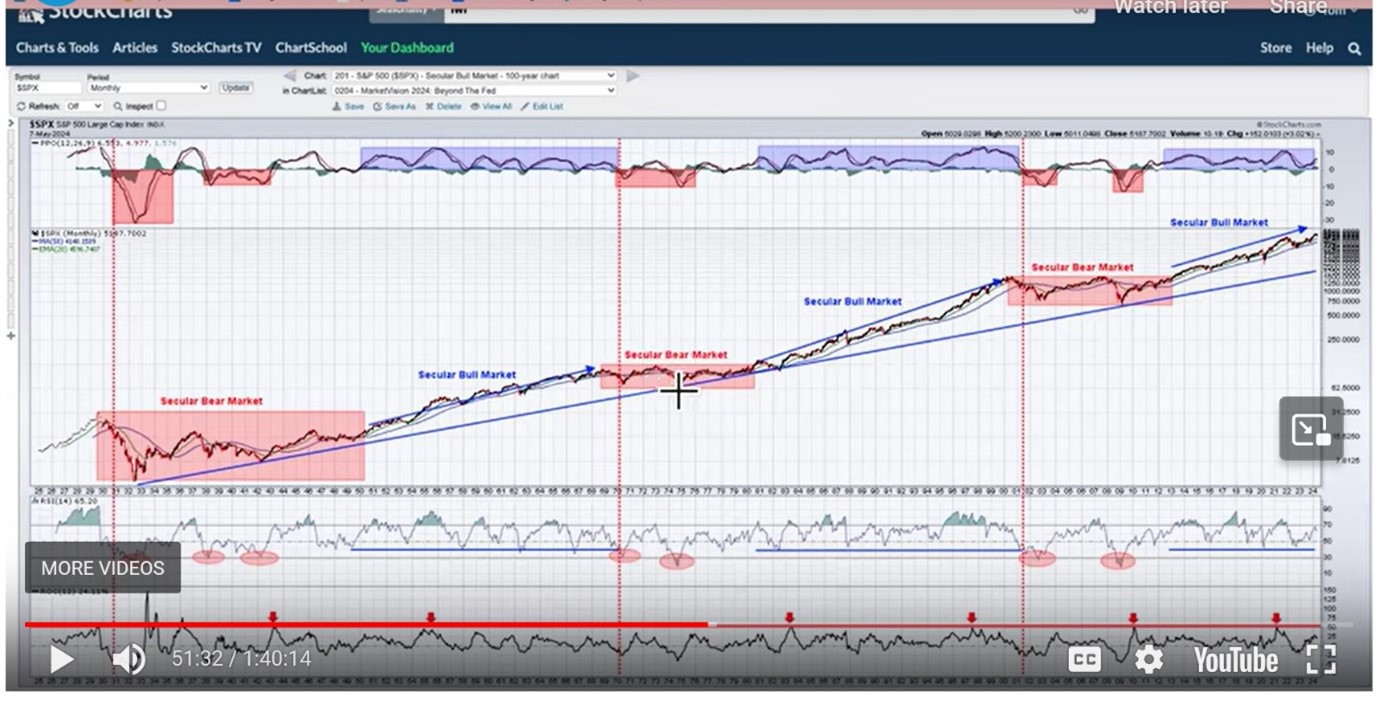
Task: Expand the left side panel arrow
Action: (x=11, y=124)
